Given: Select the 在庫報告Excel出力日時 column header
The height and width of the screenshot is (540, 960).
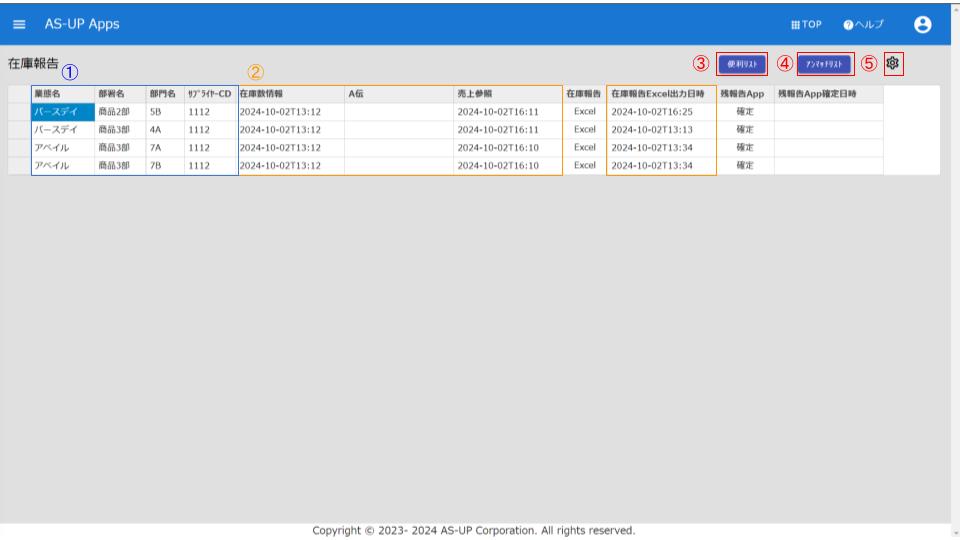Looking at the screenshot, I should point(660,94).
